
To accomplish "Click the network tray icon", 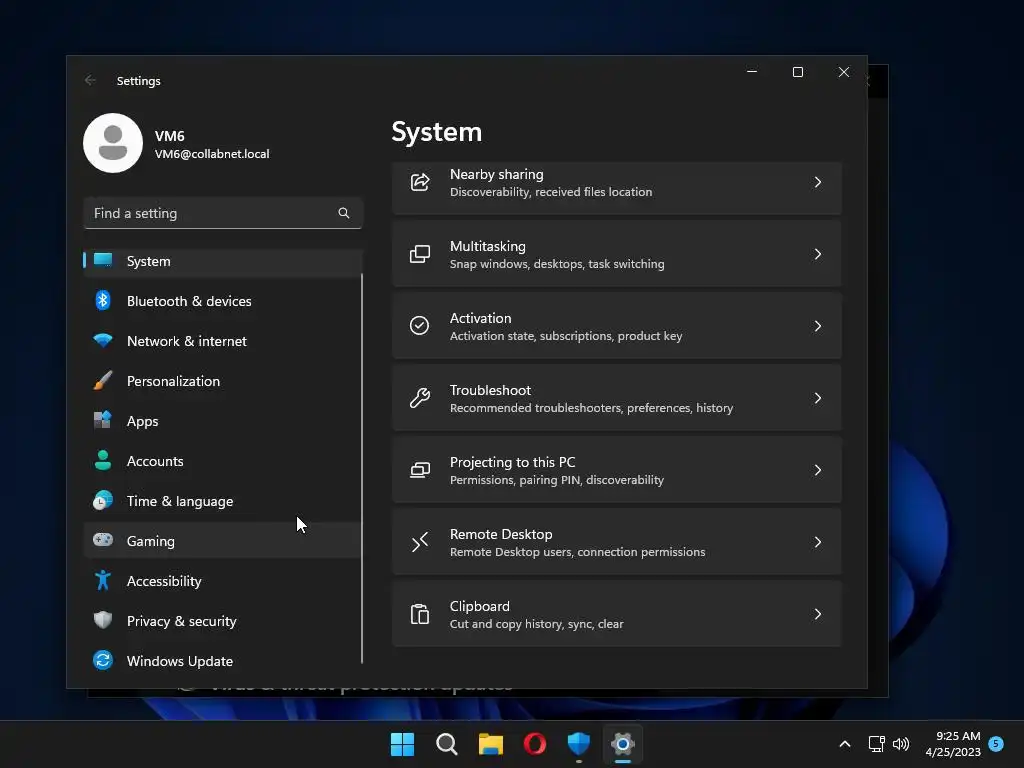I will (876, 744).
